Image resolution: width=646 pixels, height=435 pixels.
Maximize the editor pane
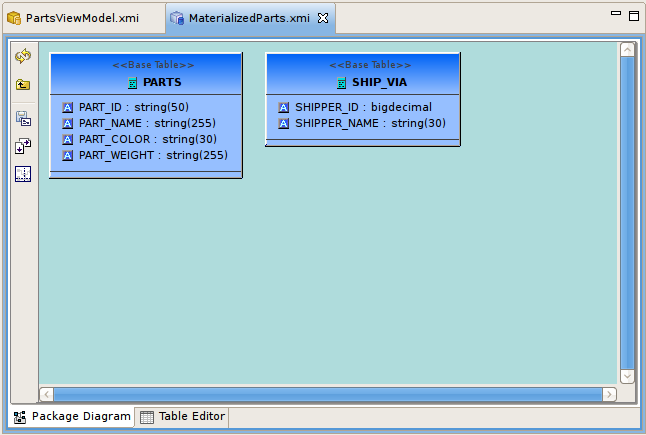pyautogui.click(x=633, y=16)
